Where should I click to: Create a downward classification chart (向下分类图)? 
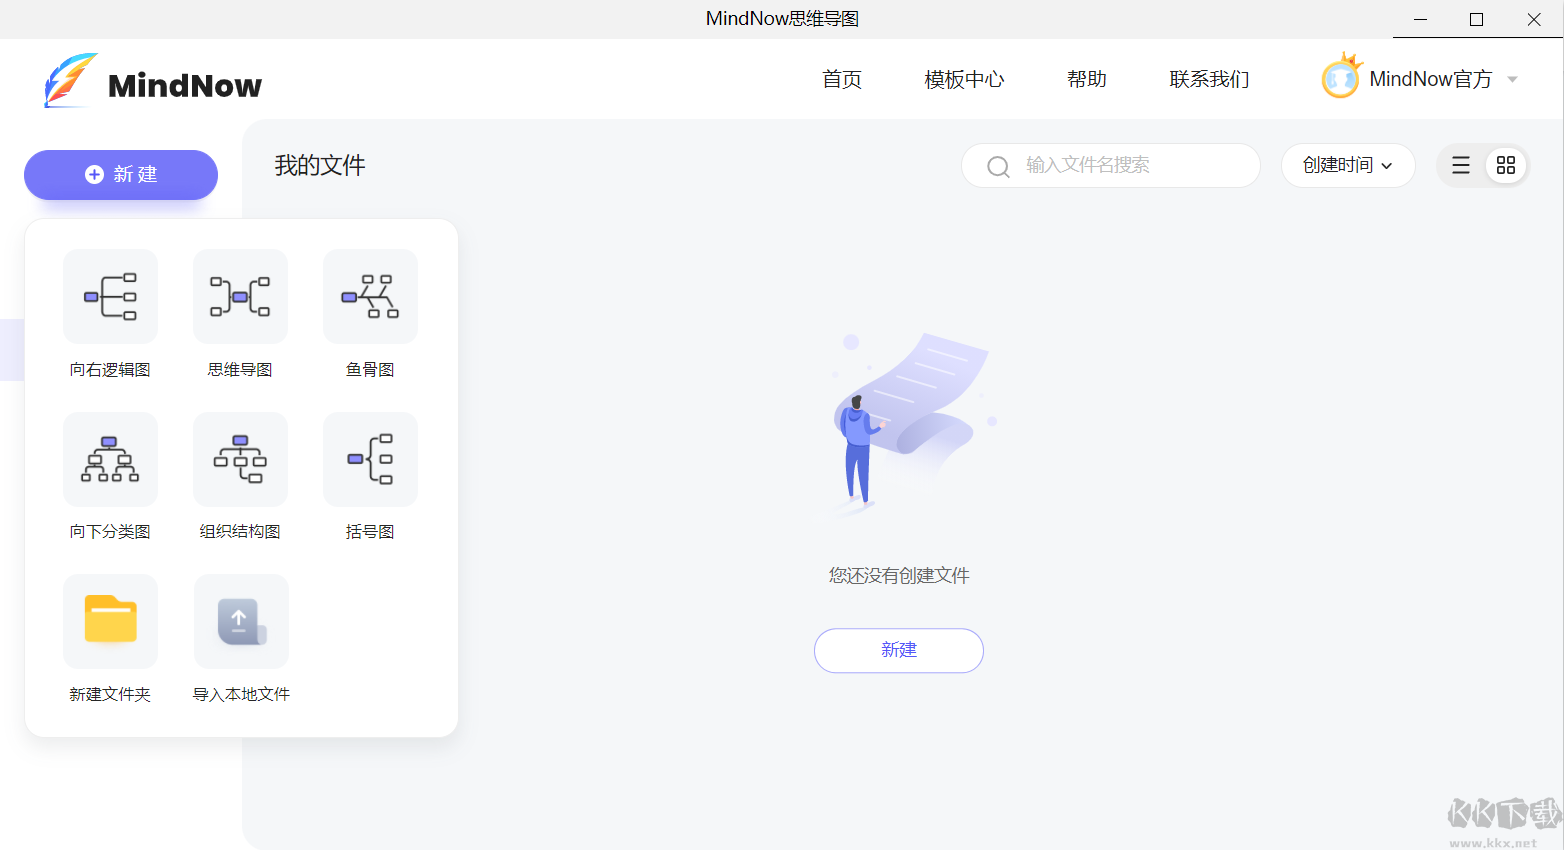tap(110, 459)
